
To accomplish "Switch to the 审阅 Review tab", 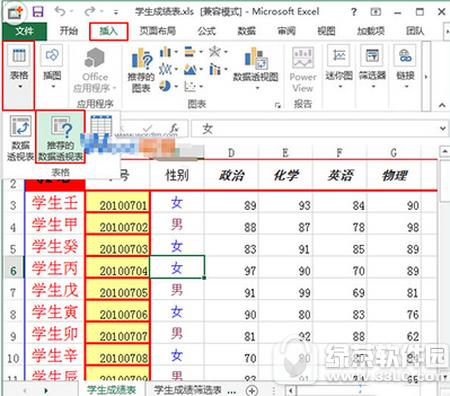I will pos(286,31).
